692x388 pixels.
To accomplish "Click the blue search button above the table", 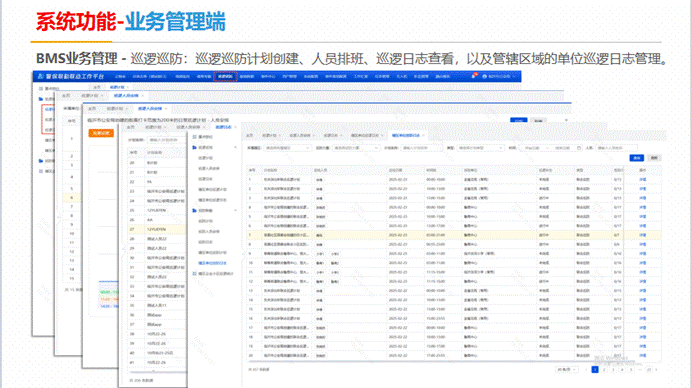I will (x=636, y=158).
